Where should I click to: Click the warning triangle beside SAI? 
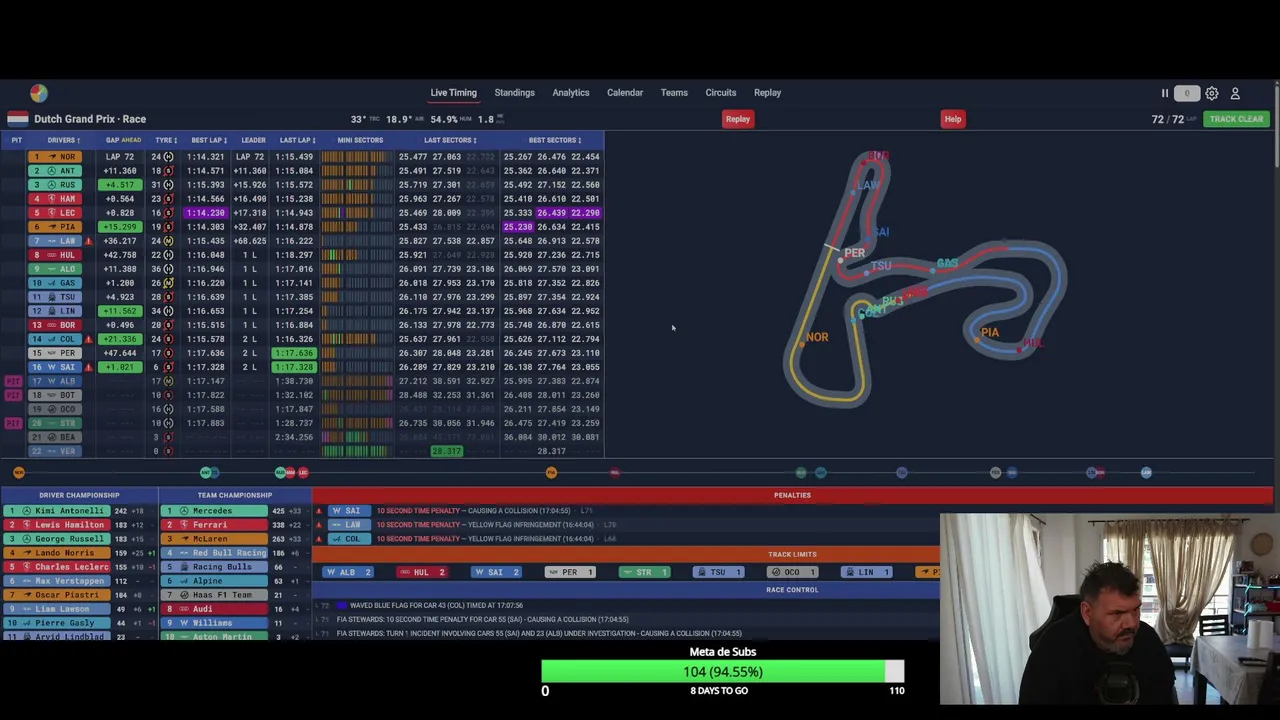[x=88, y=367]
